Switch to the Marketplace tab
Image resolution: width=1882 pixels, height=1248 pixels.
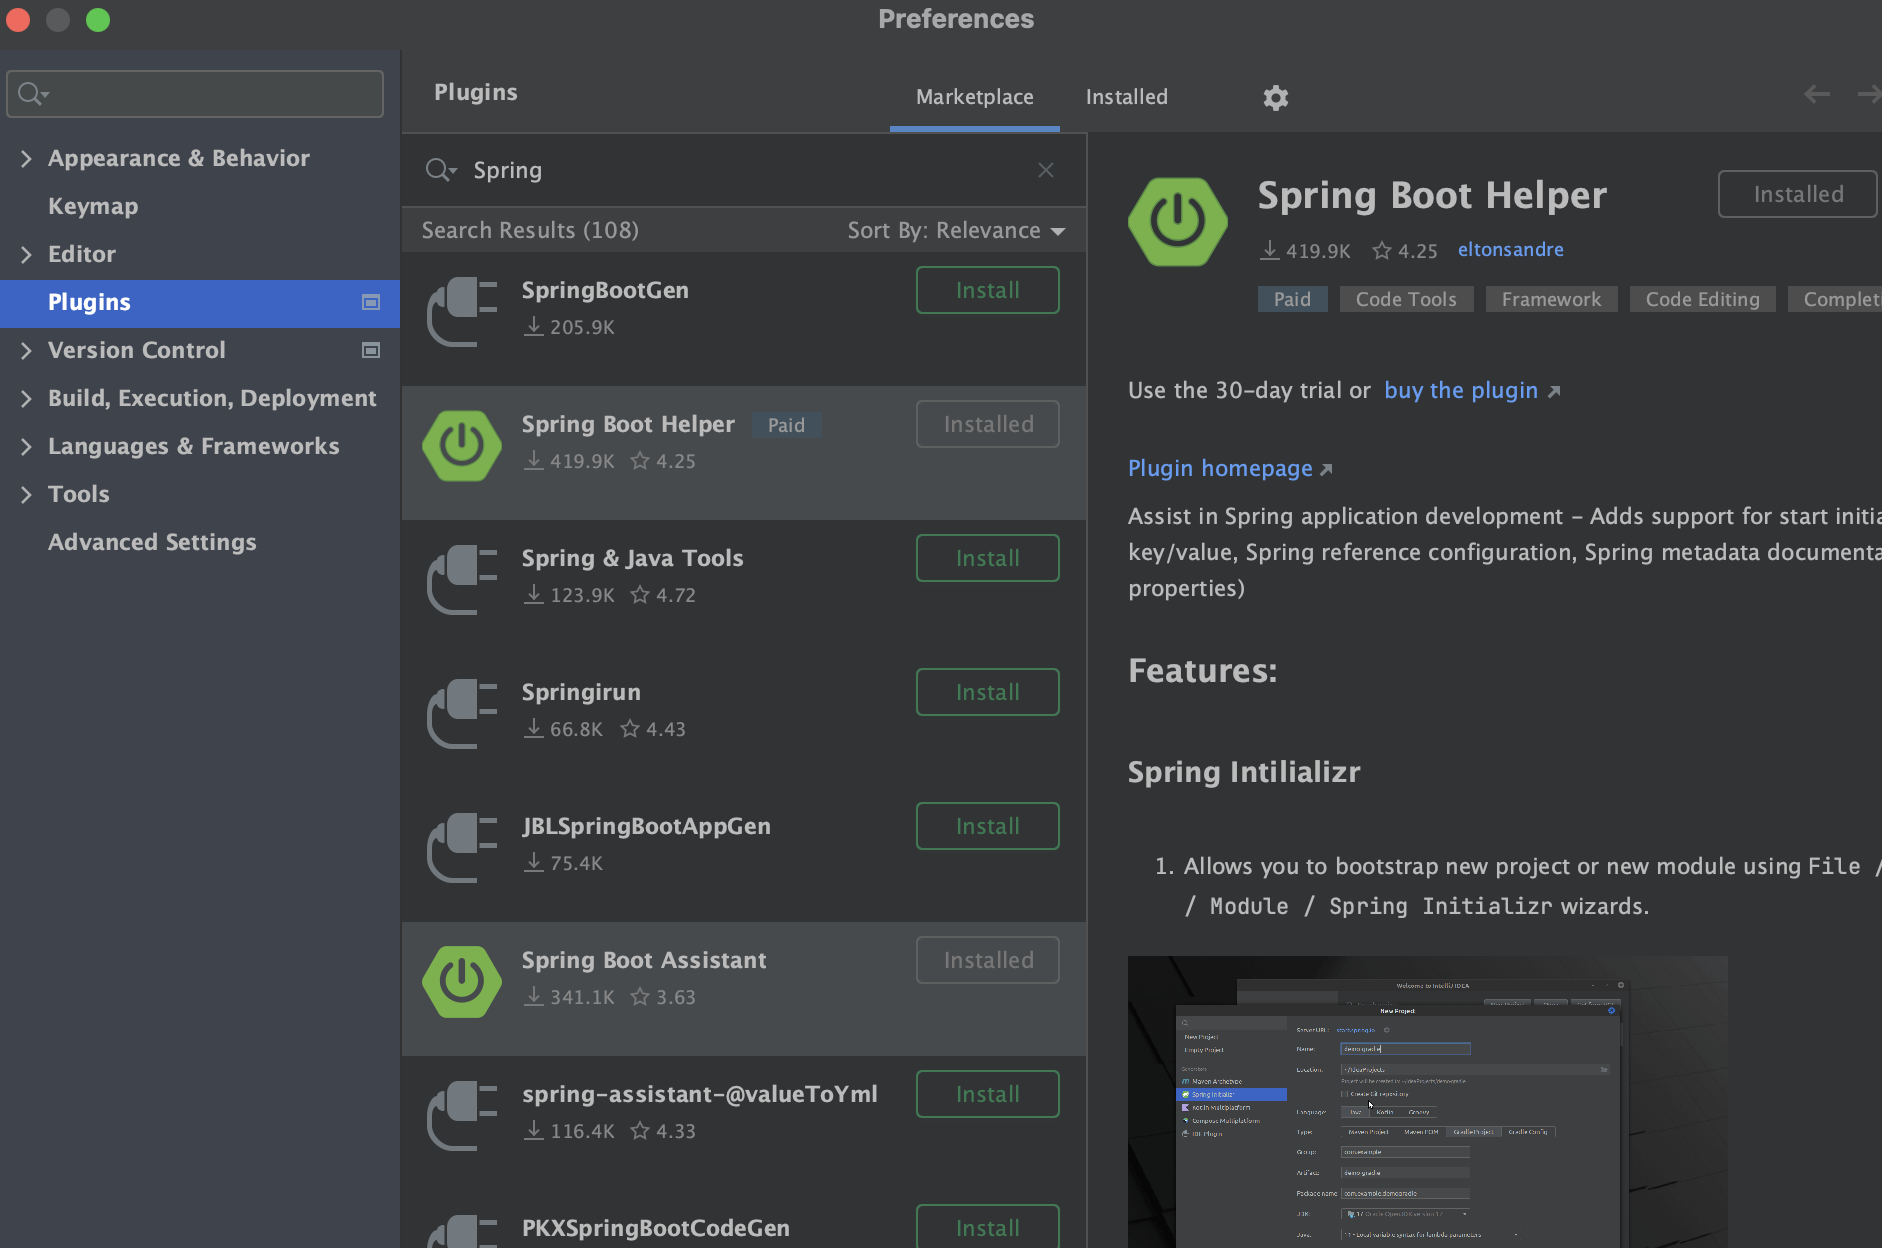pyautogui.click(x=975, y=97)
